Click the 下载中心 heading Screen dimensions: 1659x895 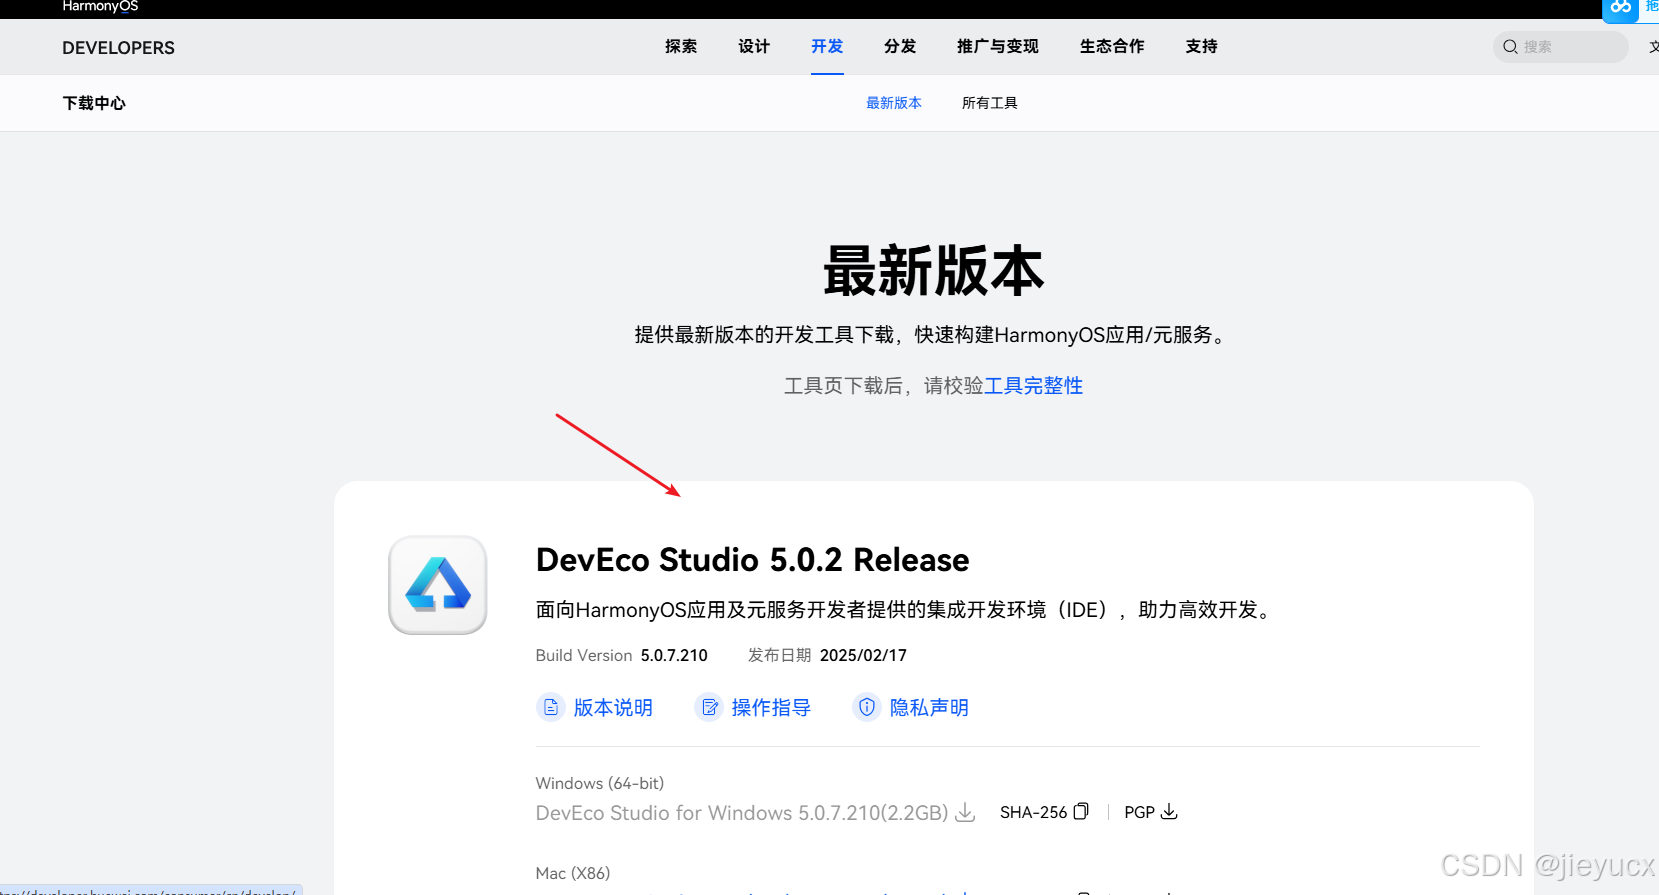(x=94, y=103)
